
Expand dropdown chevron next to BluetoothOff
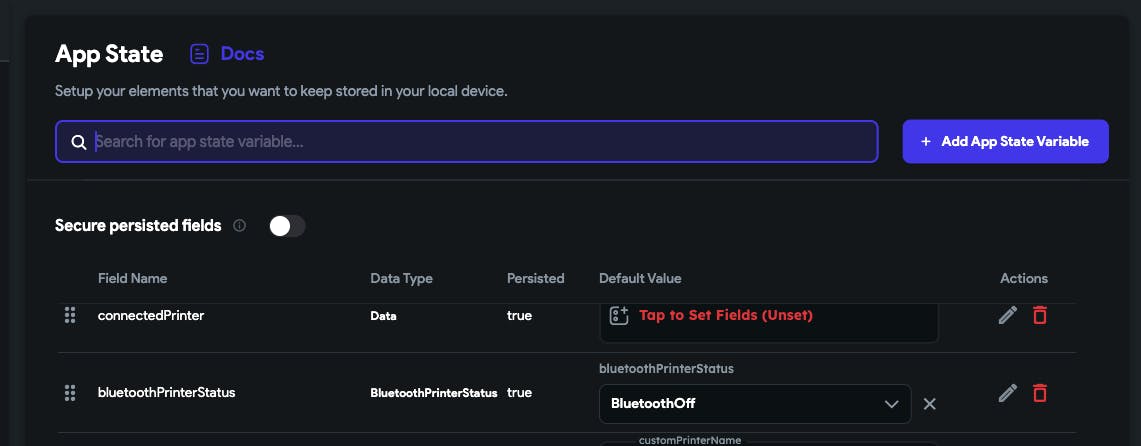coord(891,404)
